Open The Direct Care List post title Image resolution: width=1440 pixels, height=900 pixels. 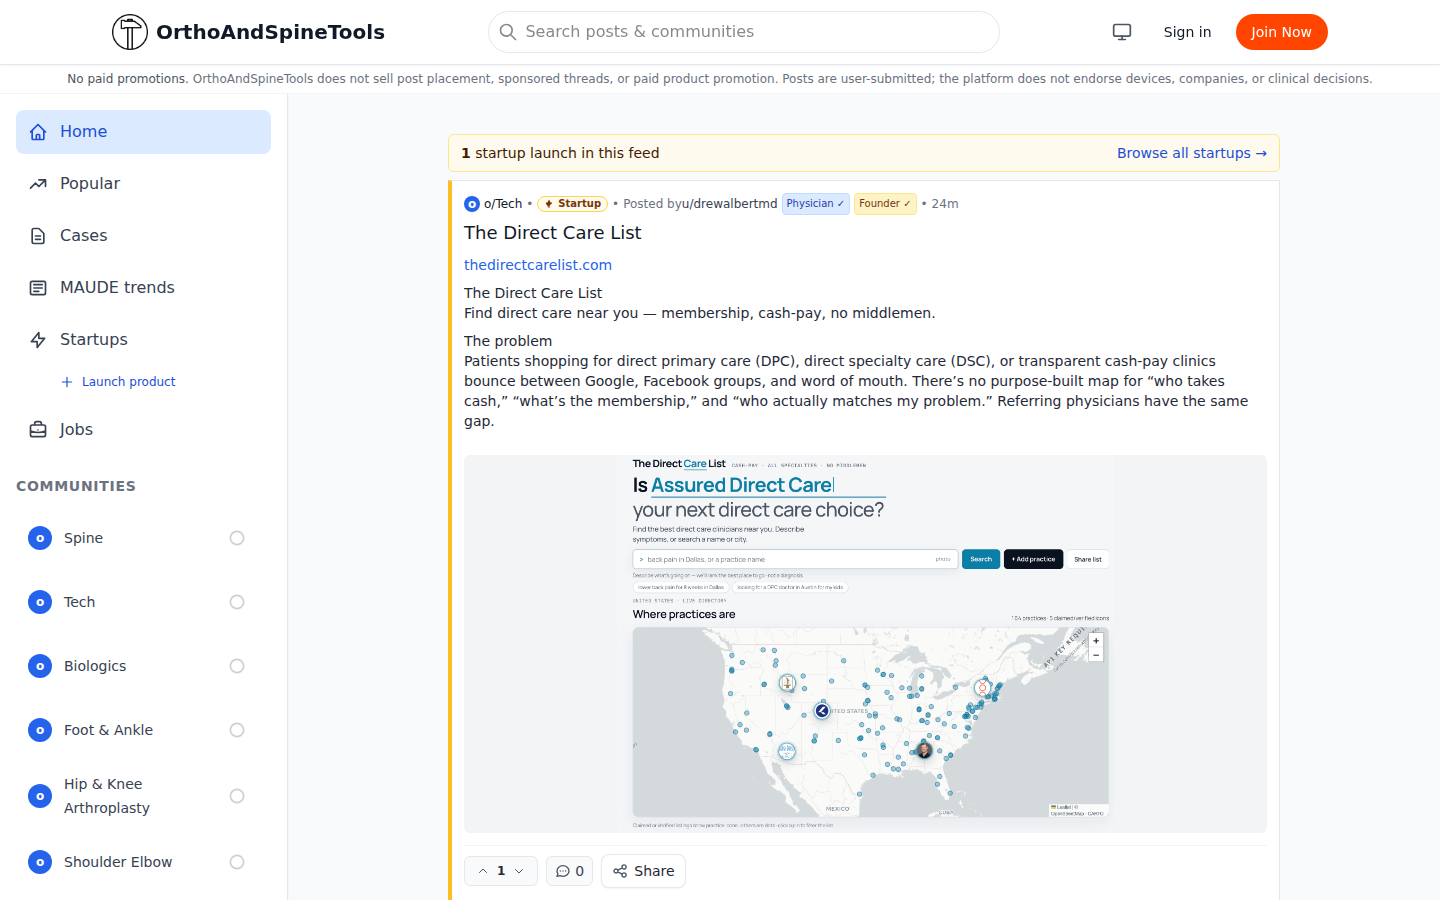click(x=553, y=233)
